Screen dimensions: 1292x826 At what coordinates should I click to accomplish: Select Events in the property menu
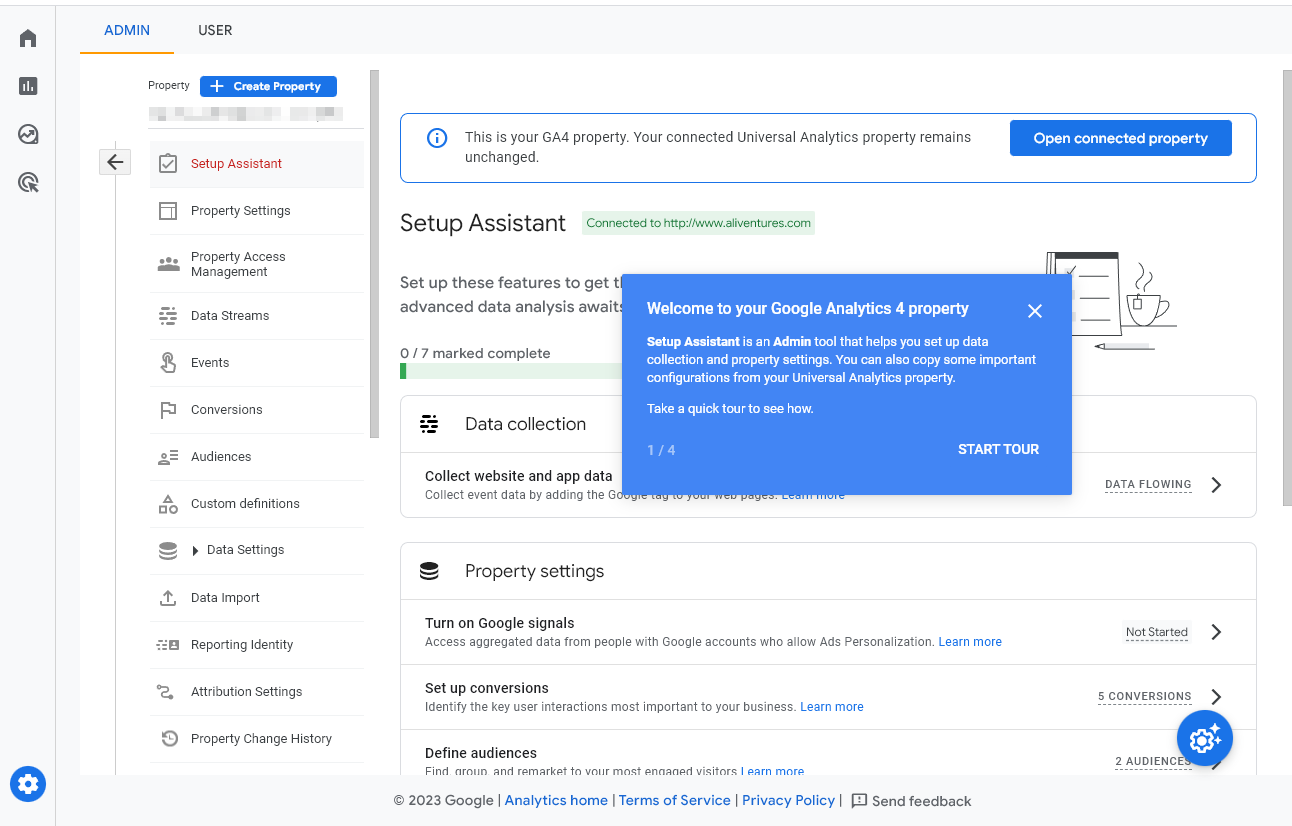(210, 362)
